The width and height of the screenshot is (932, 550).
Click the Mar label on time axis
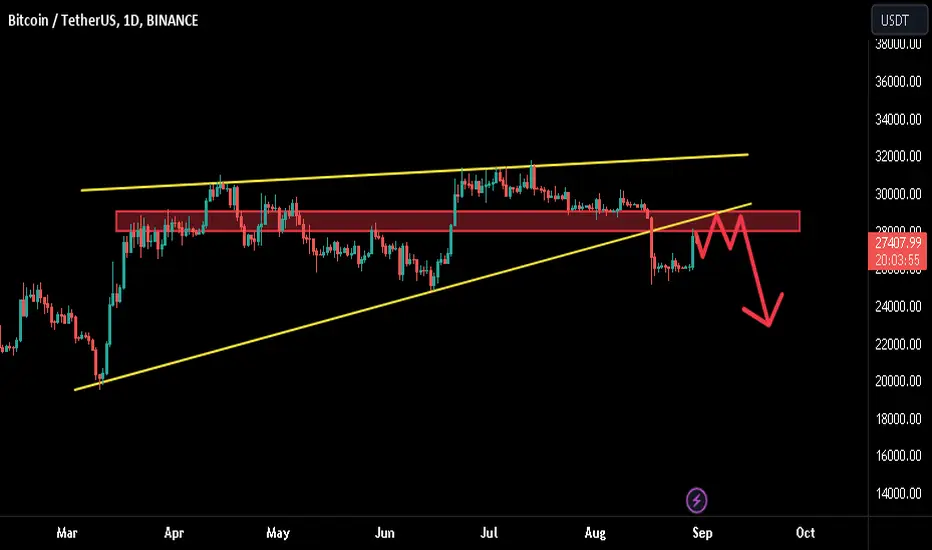67,533
